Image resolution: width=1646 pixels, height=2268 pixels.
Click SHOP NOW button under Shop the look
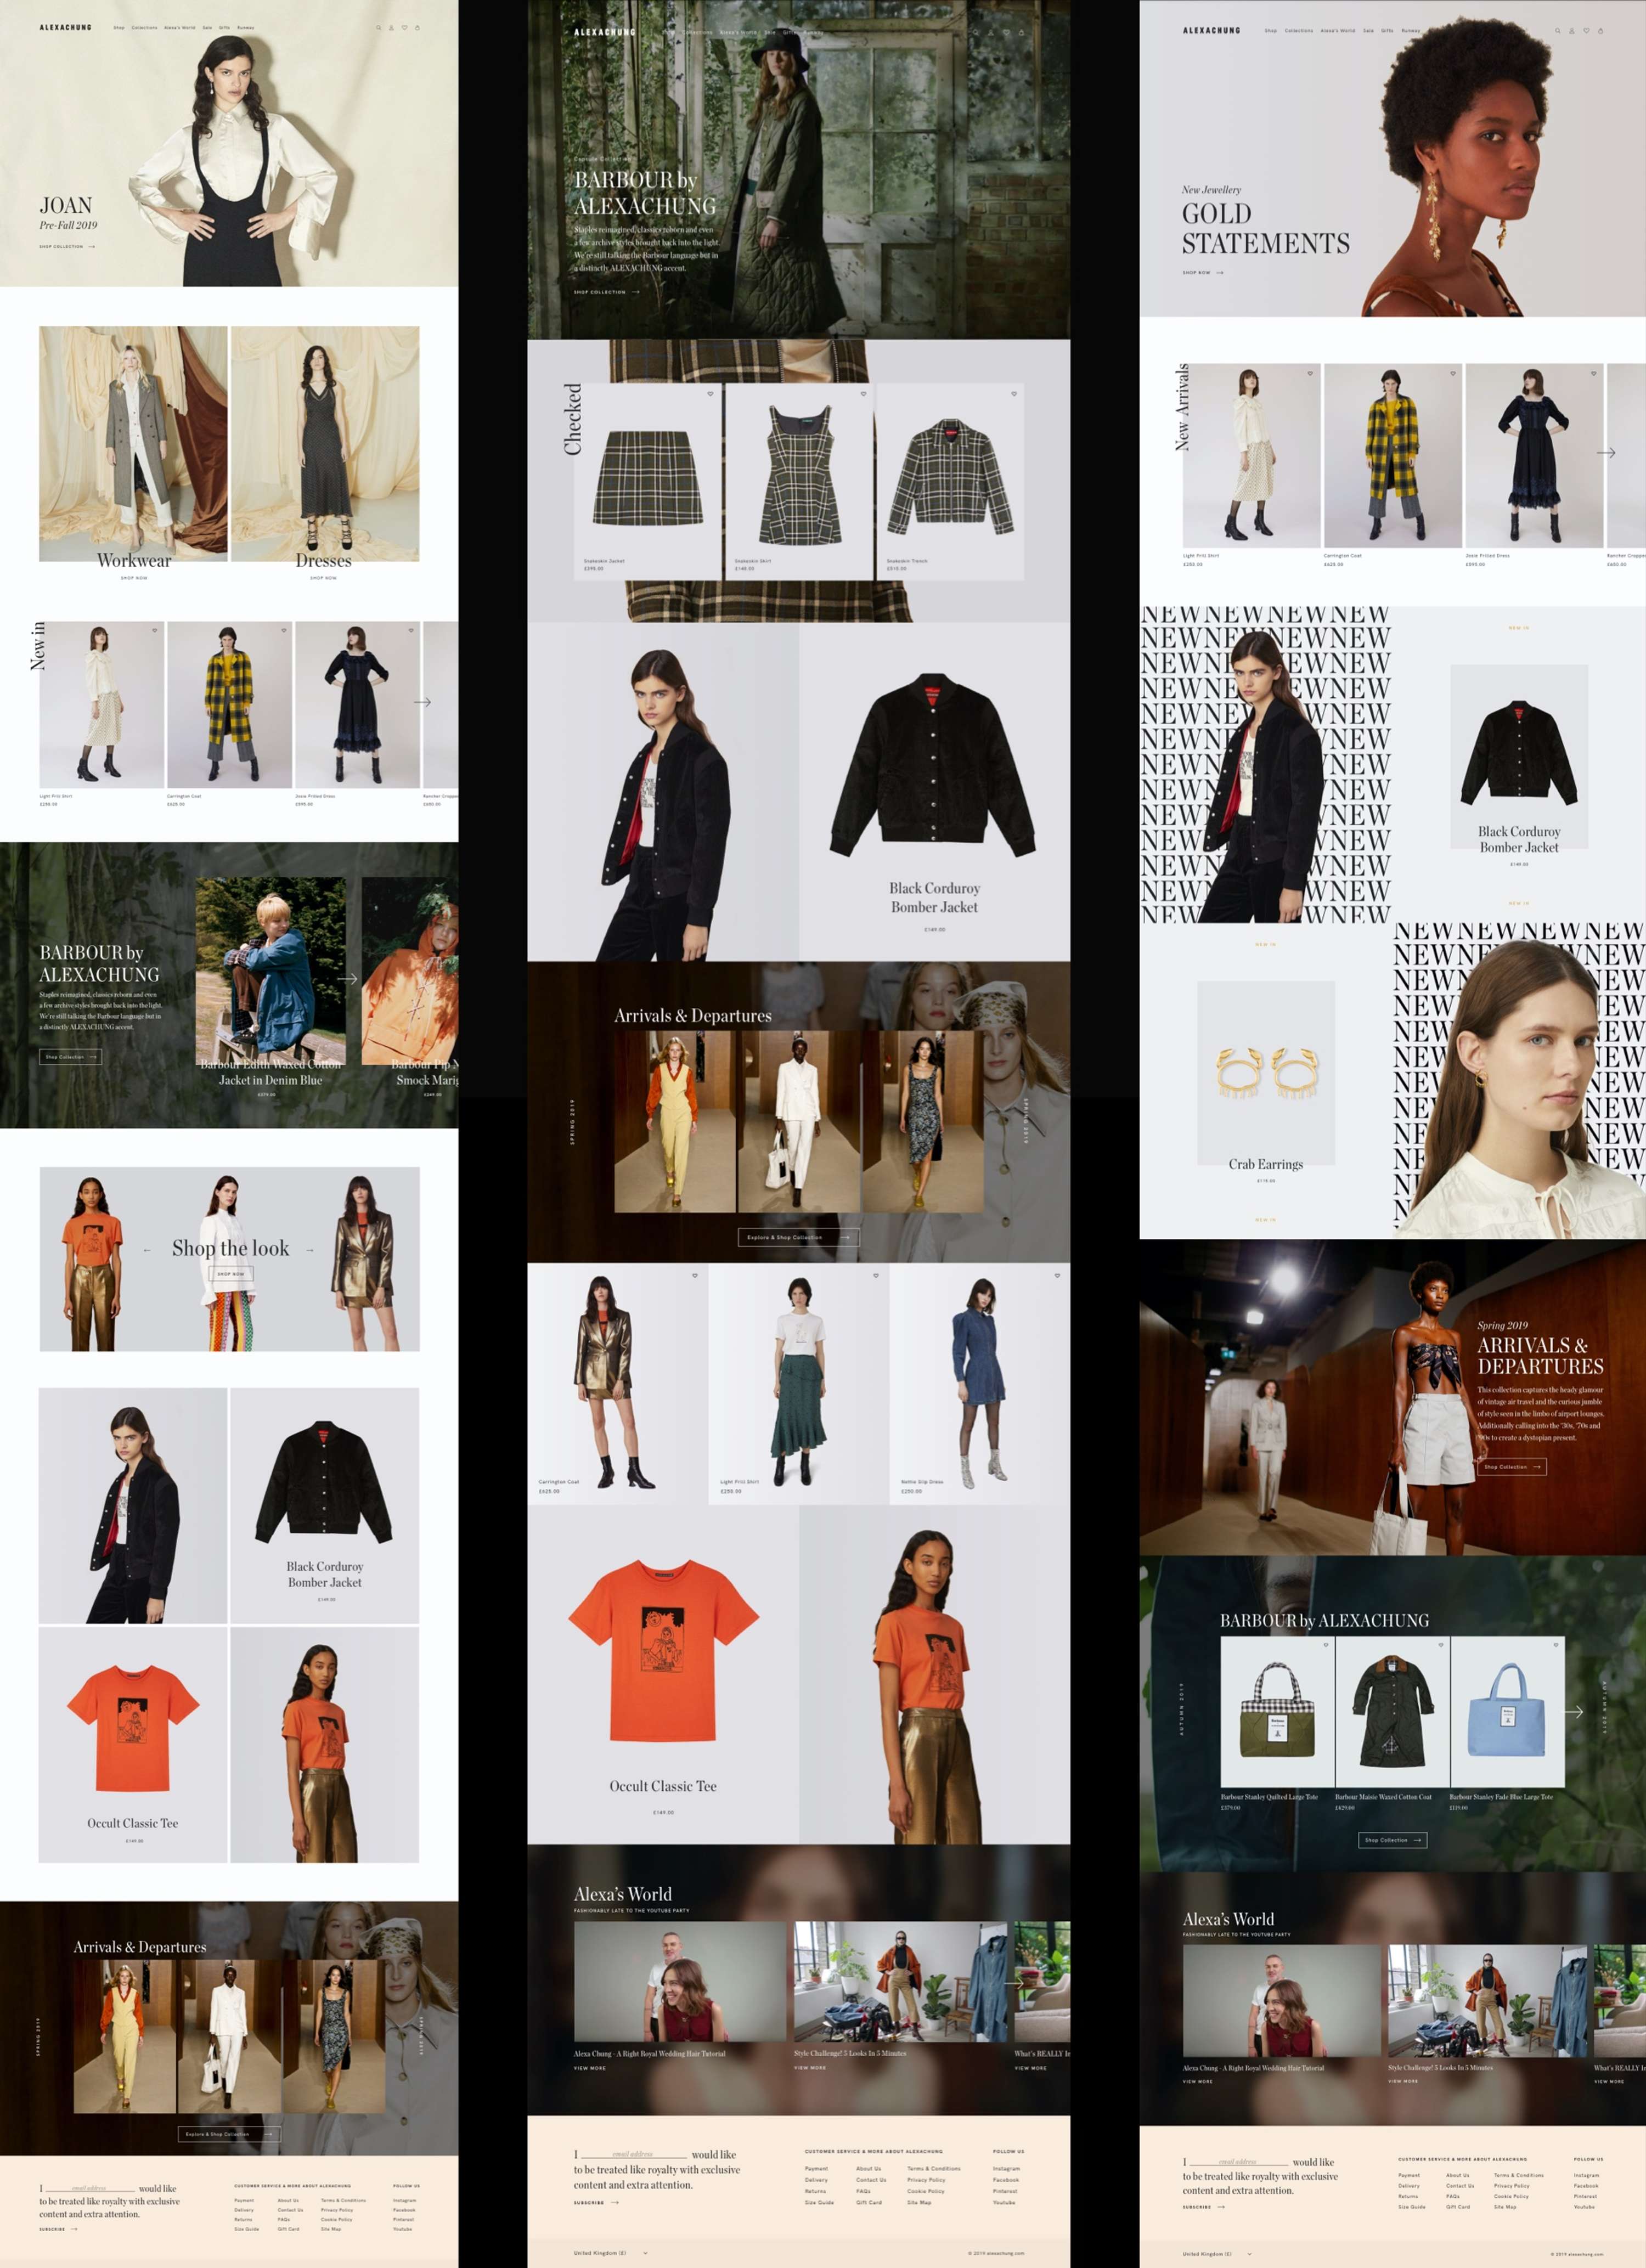pyautogui.click(x=231, y=1274)
